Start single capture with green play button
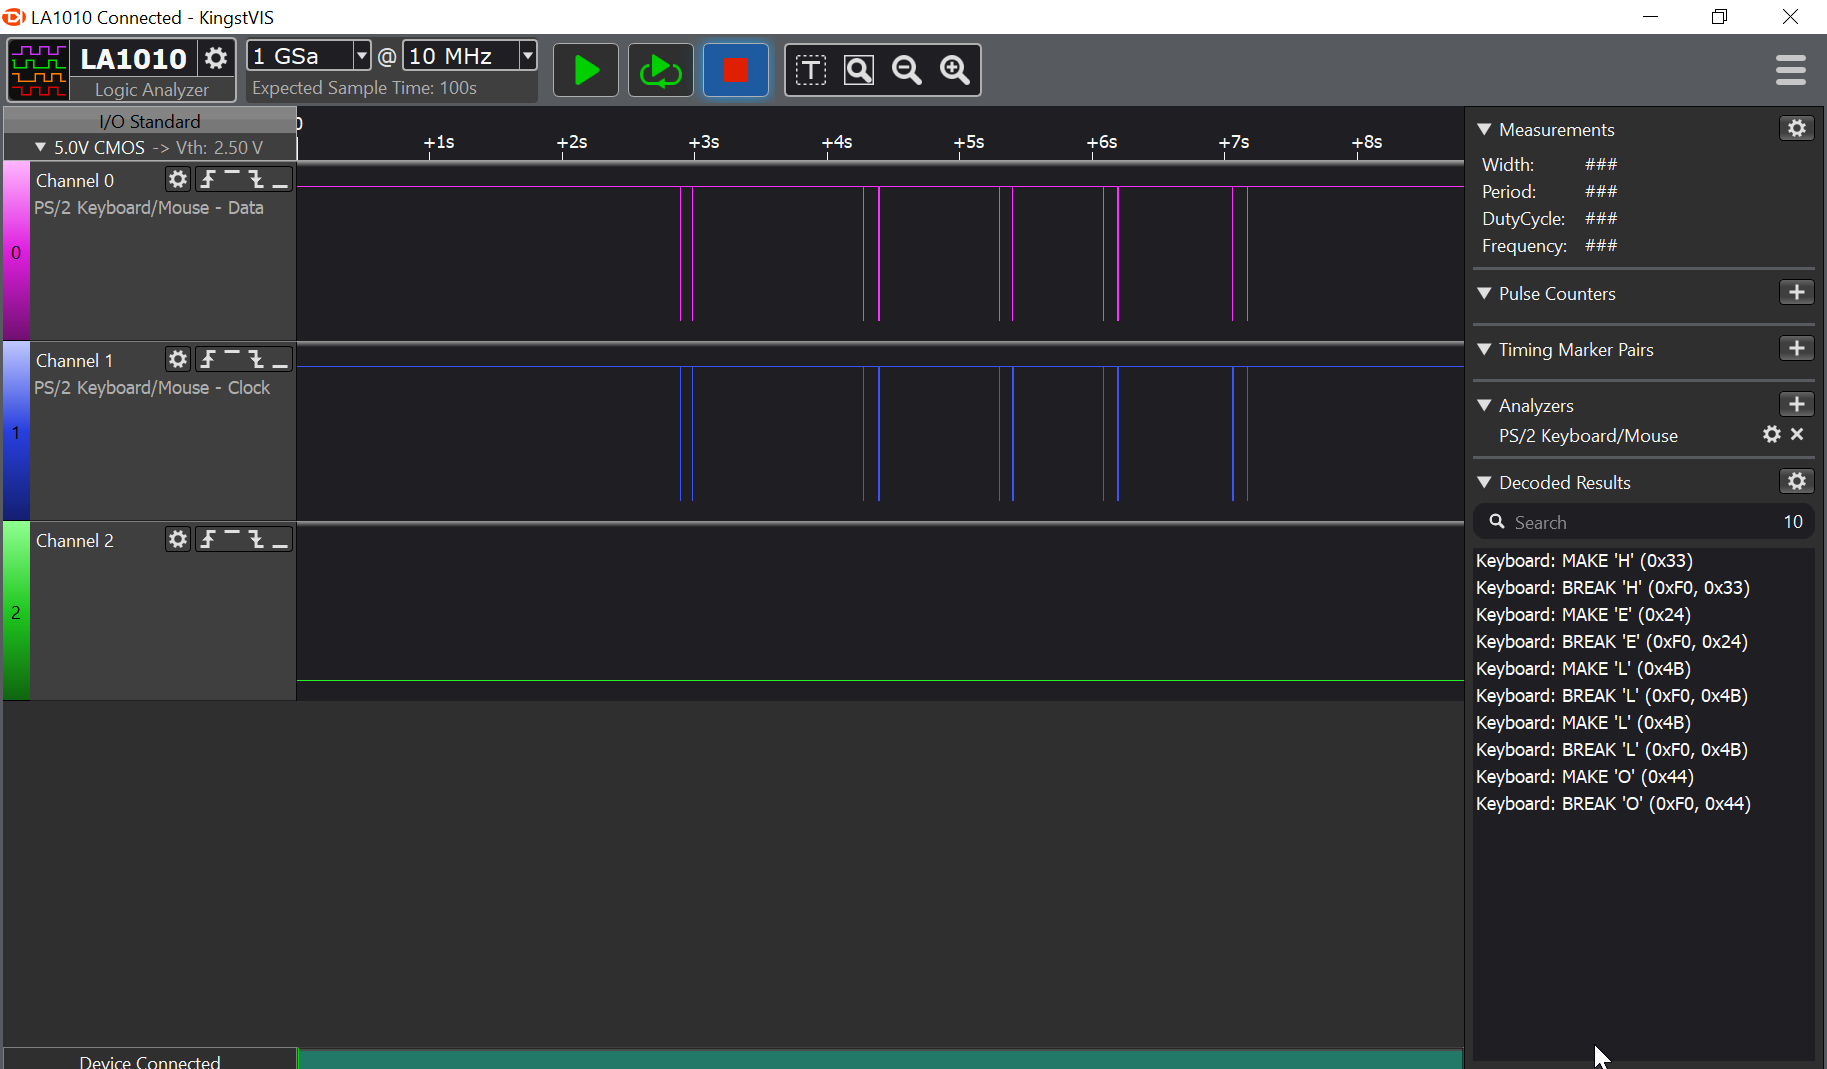The width and height of the screenshot is (1827, 1069). pyautogui.click(x=585, y=70)
